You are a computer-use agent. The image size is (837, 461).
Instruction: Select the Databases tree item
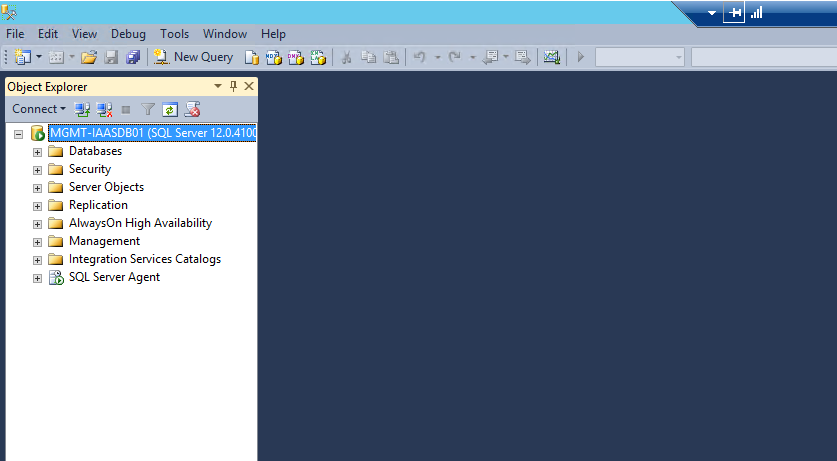coord(96,151)
